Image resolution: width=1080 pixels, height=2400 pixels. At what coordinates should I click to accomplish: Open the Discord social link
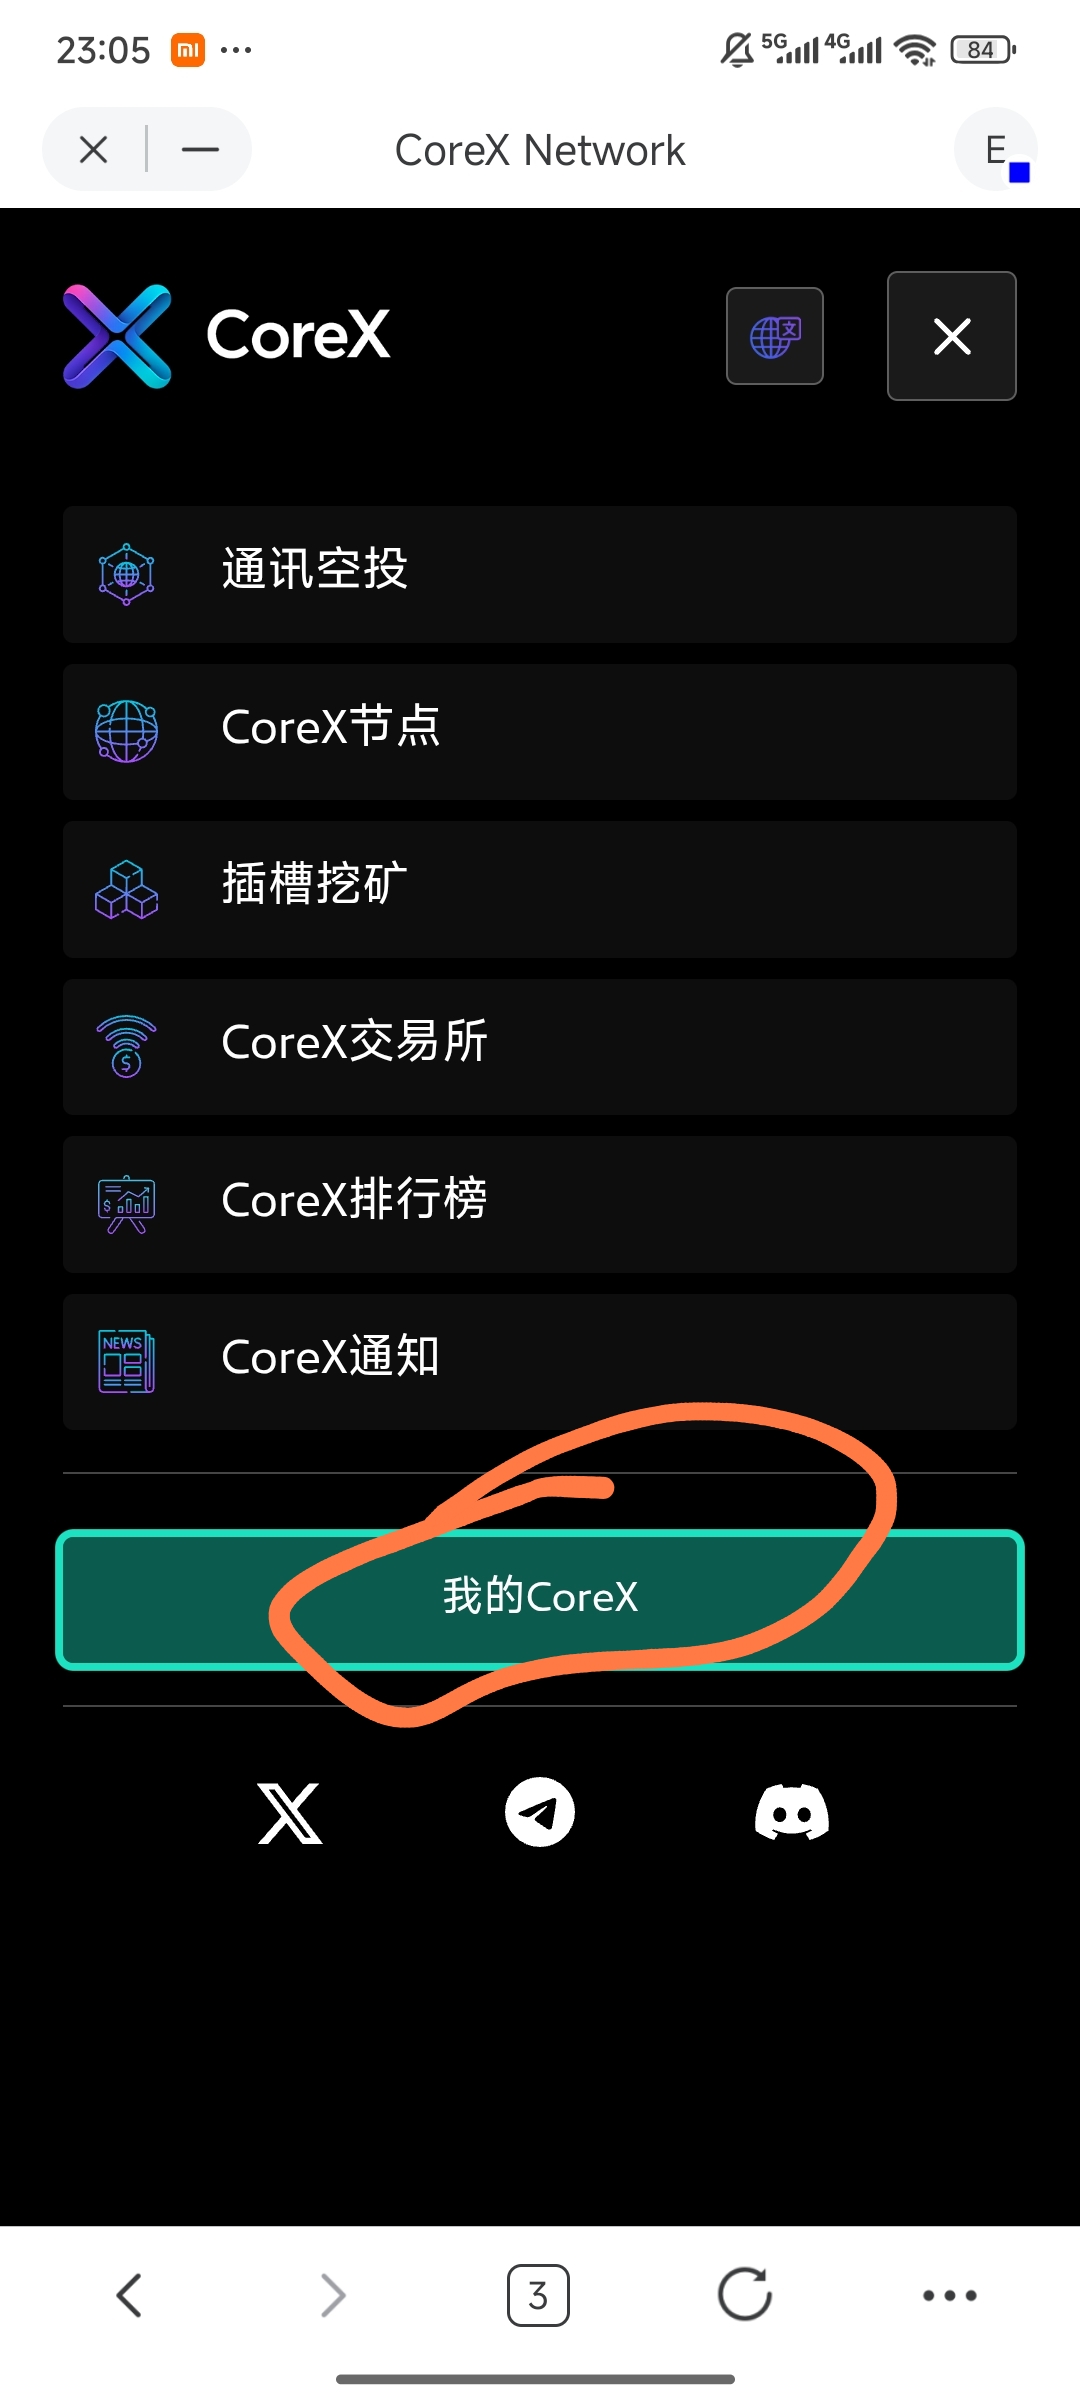[x=792, y=1812]
